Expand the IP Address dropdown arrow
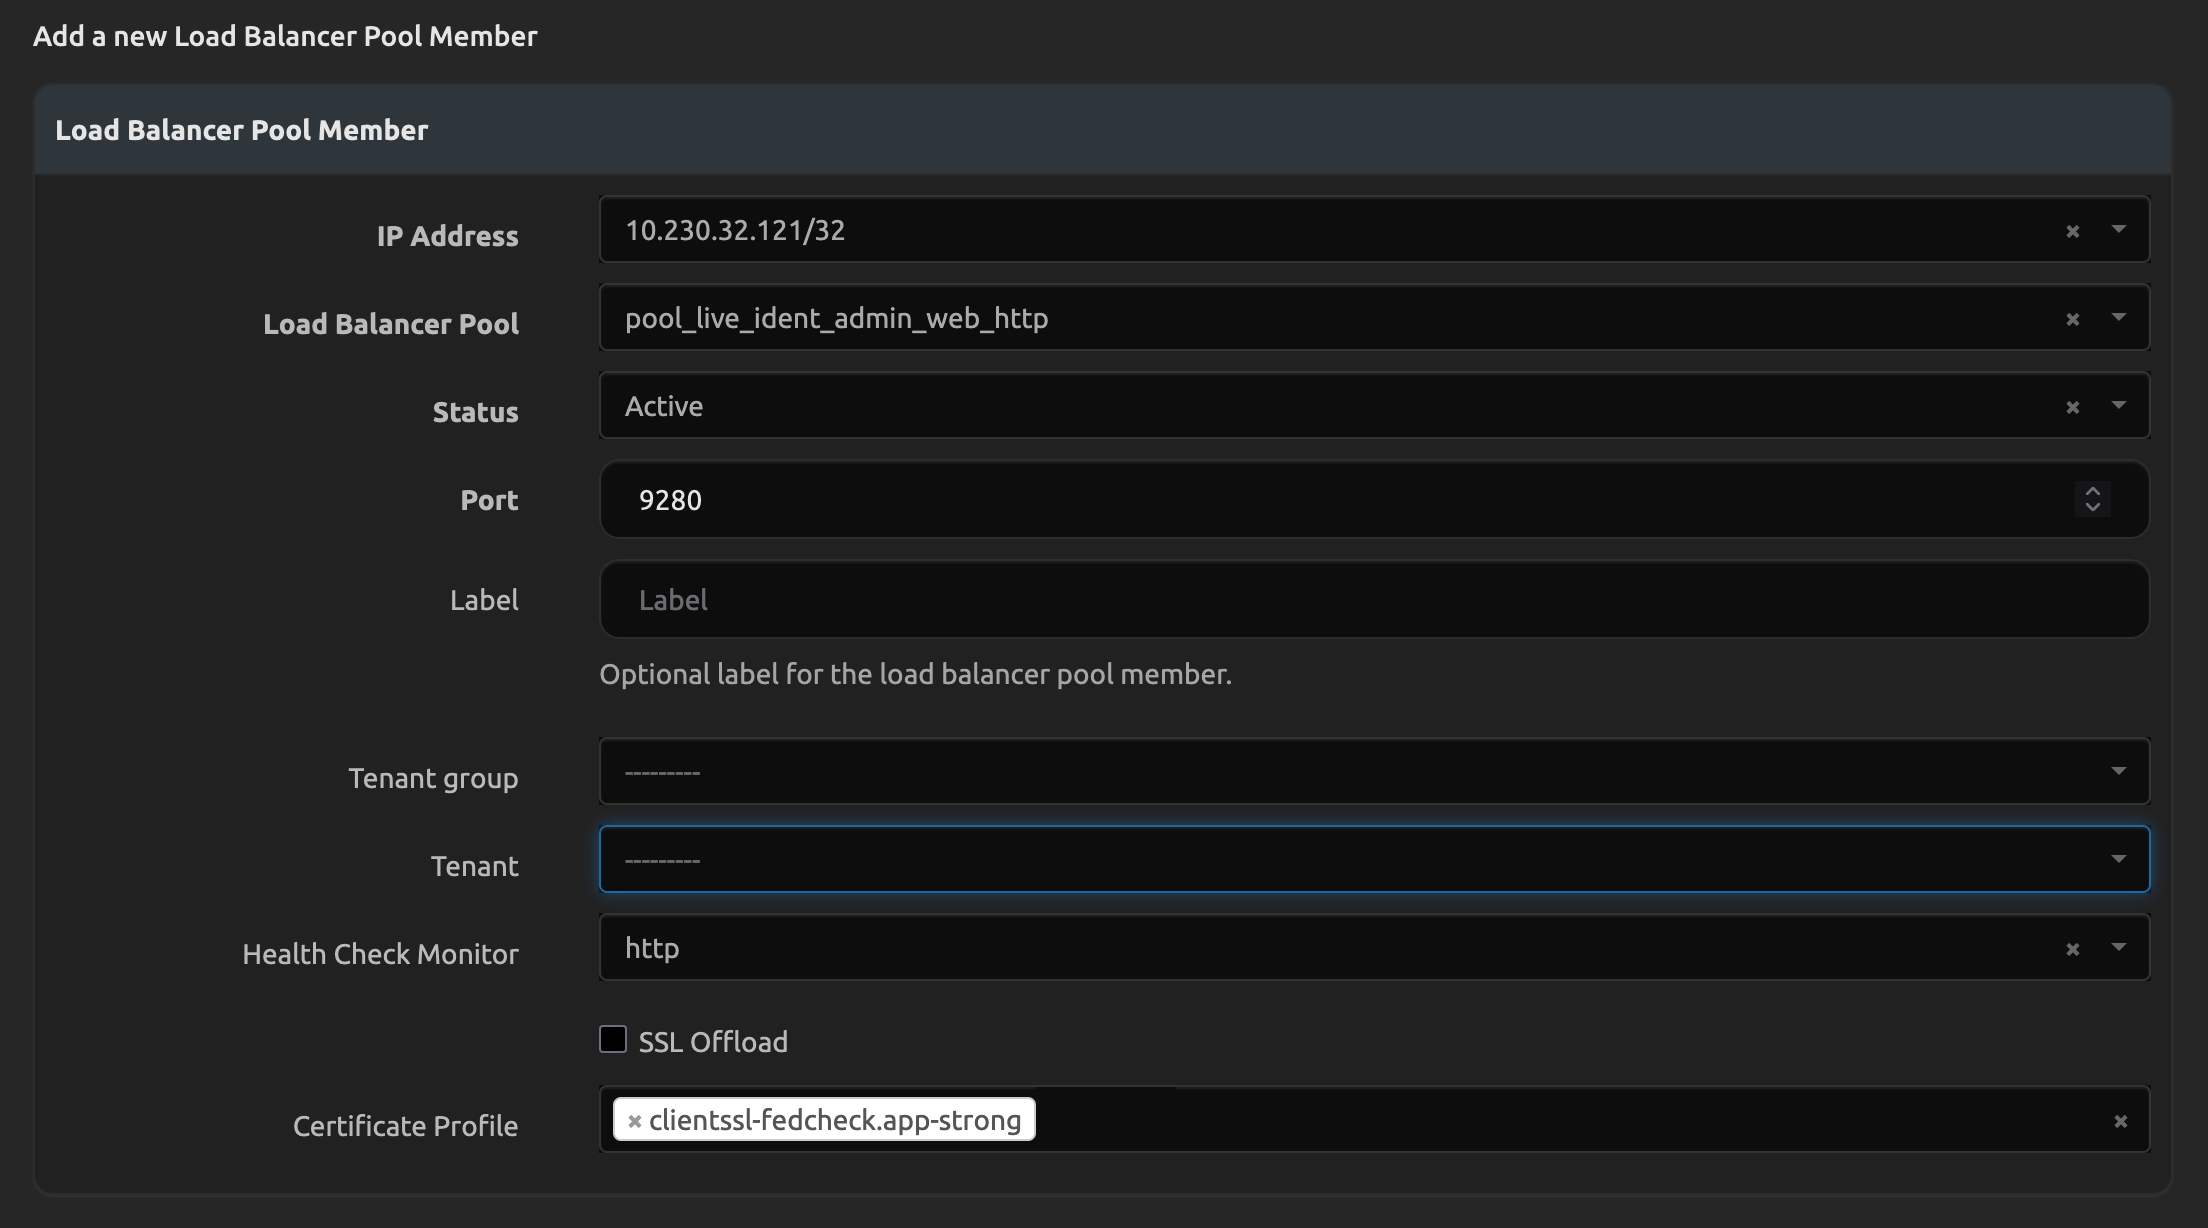The width and height of the screenshot is (2208, 1228). tap(2118, 230)
